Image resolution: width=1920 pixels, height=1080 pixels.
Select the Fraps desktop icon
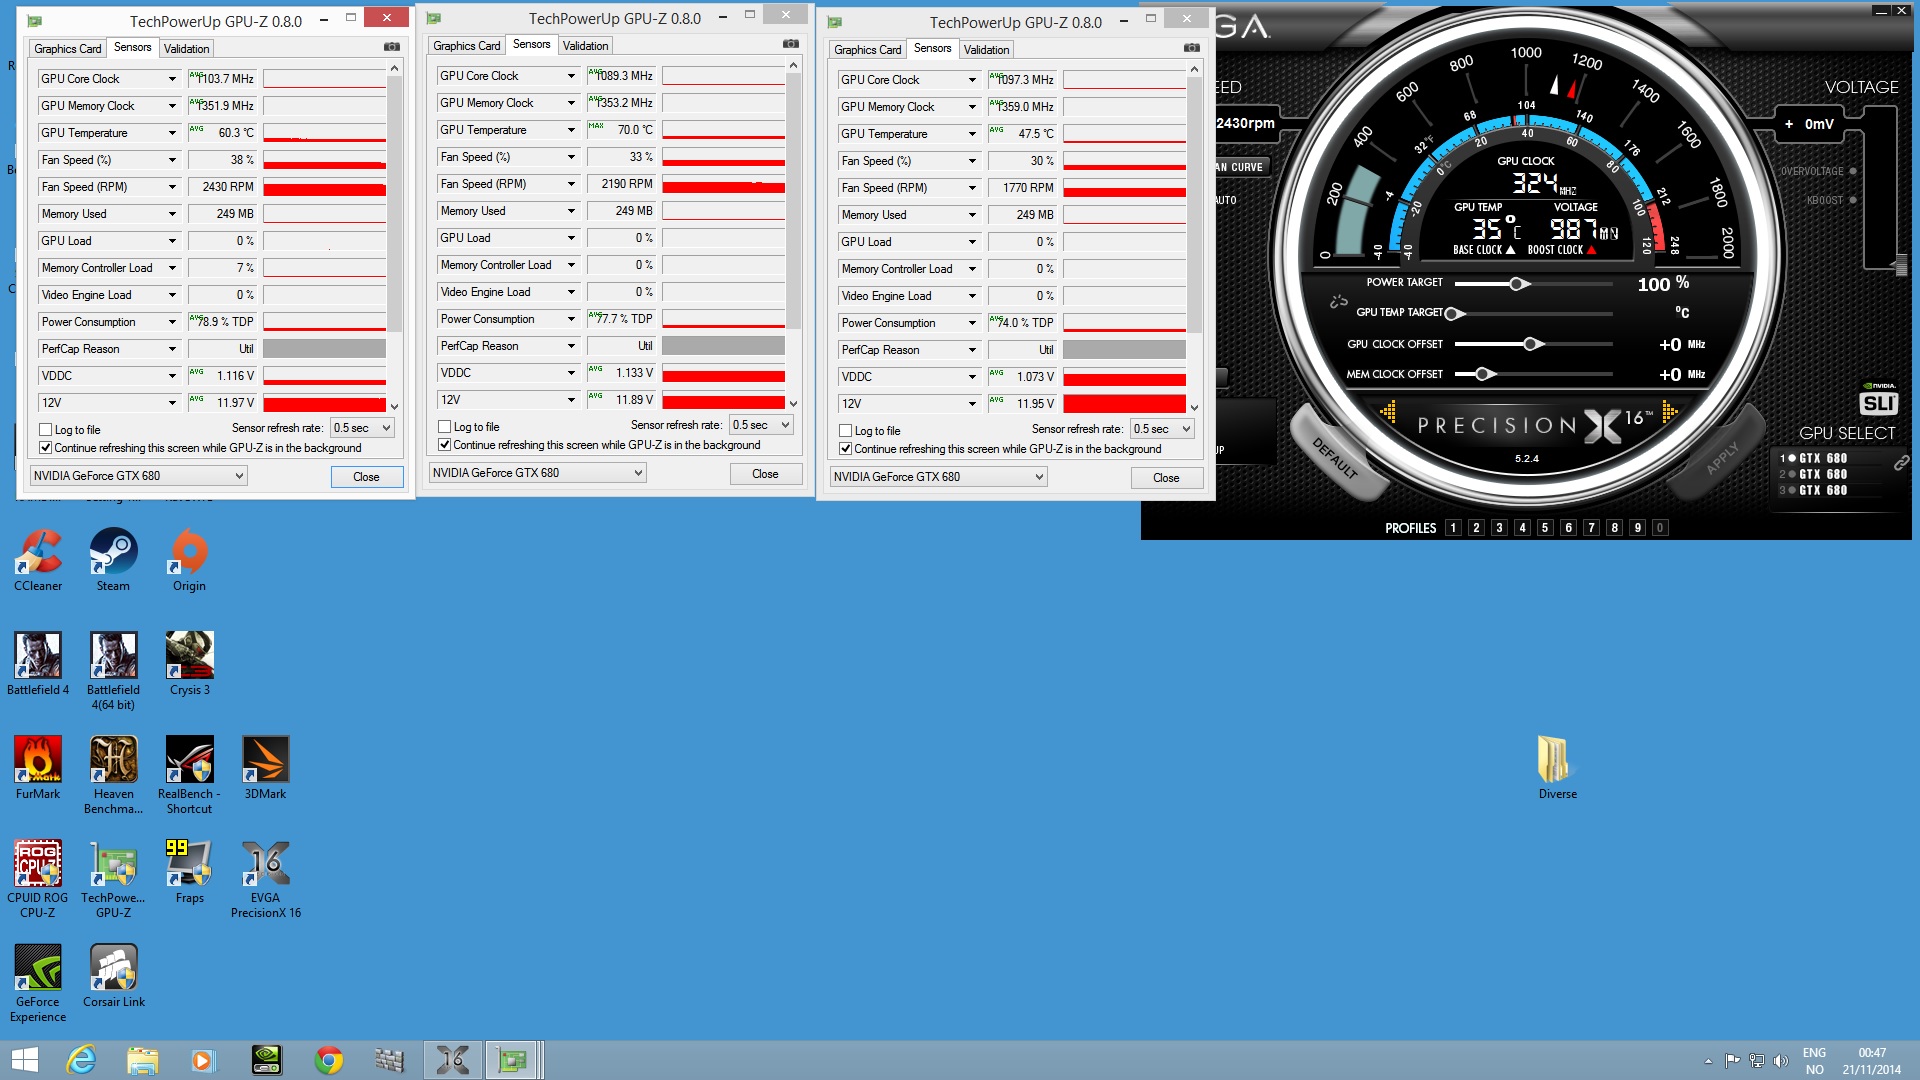pyautogui.click(x=189, y=872)
